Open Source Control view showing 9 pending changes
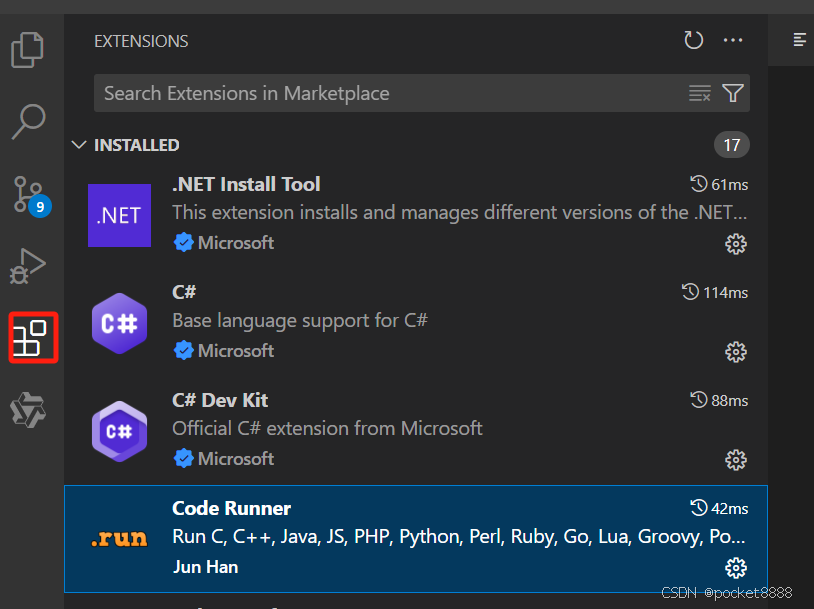814x609 pixels. coord(28,193)
